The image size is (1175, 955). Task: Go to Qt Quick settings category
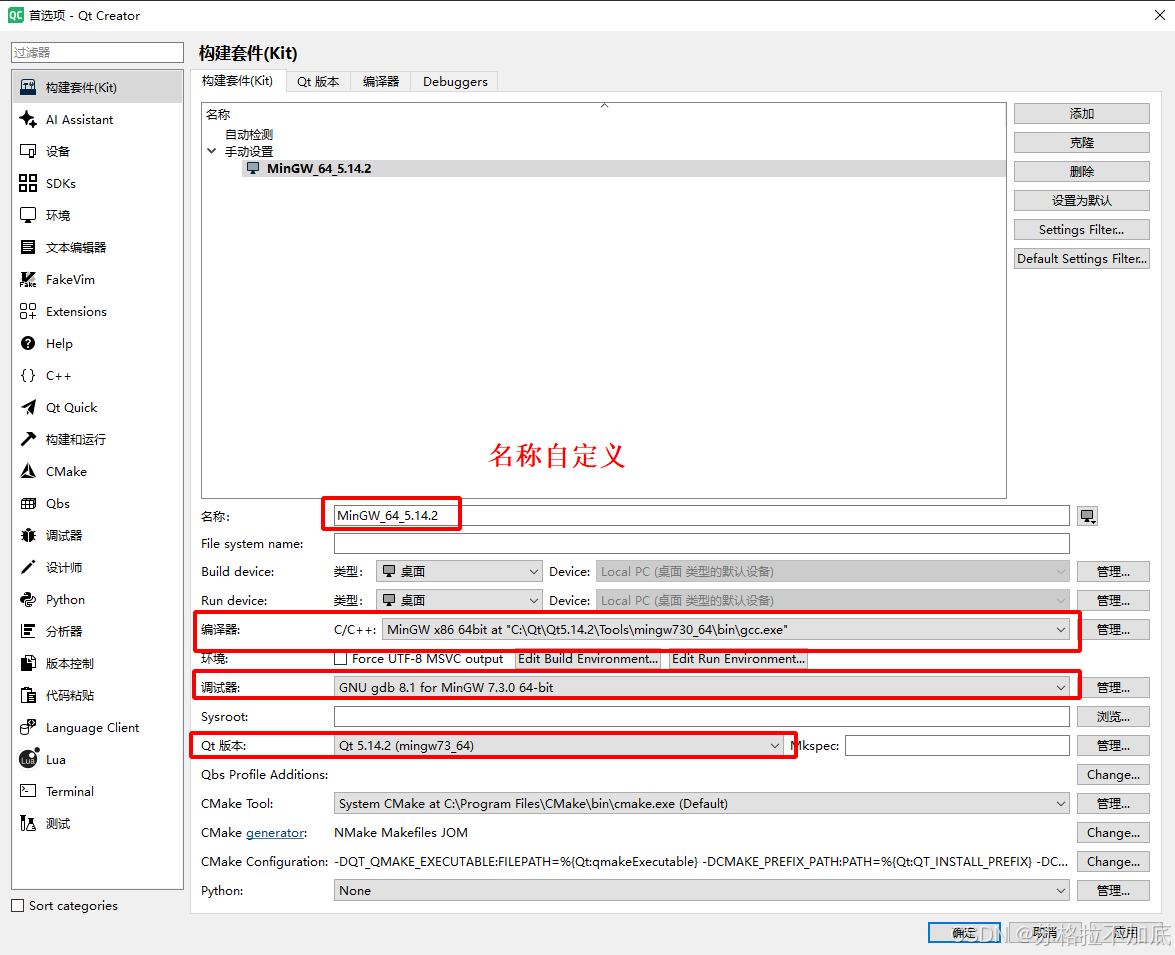click(x=71, y=408)
